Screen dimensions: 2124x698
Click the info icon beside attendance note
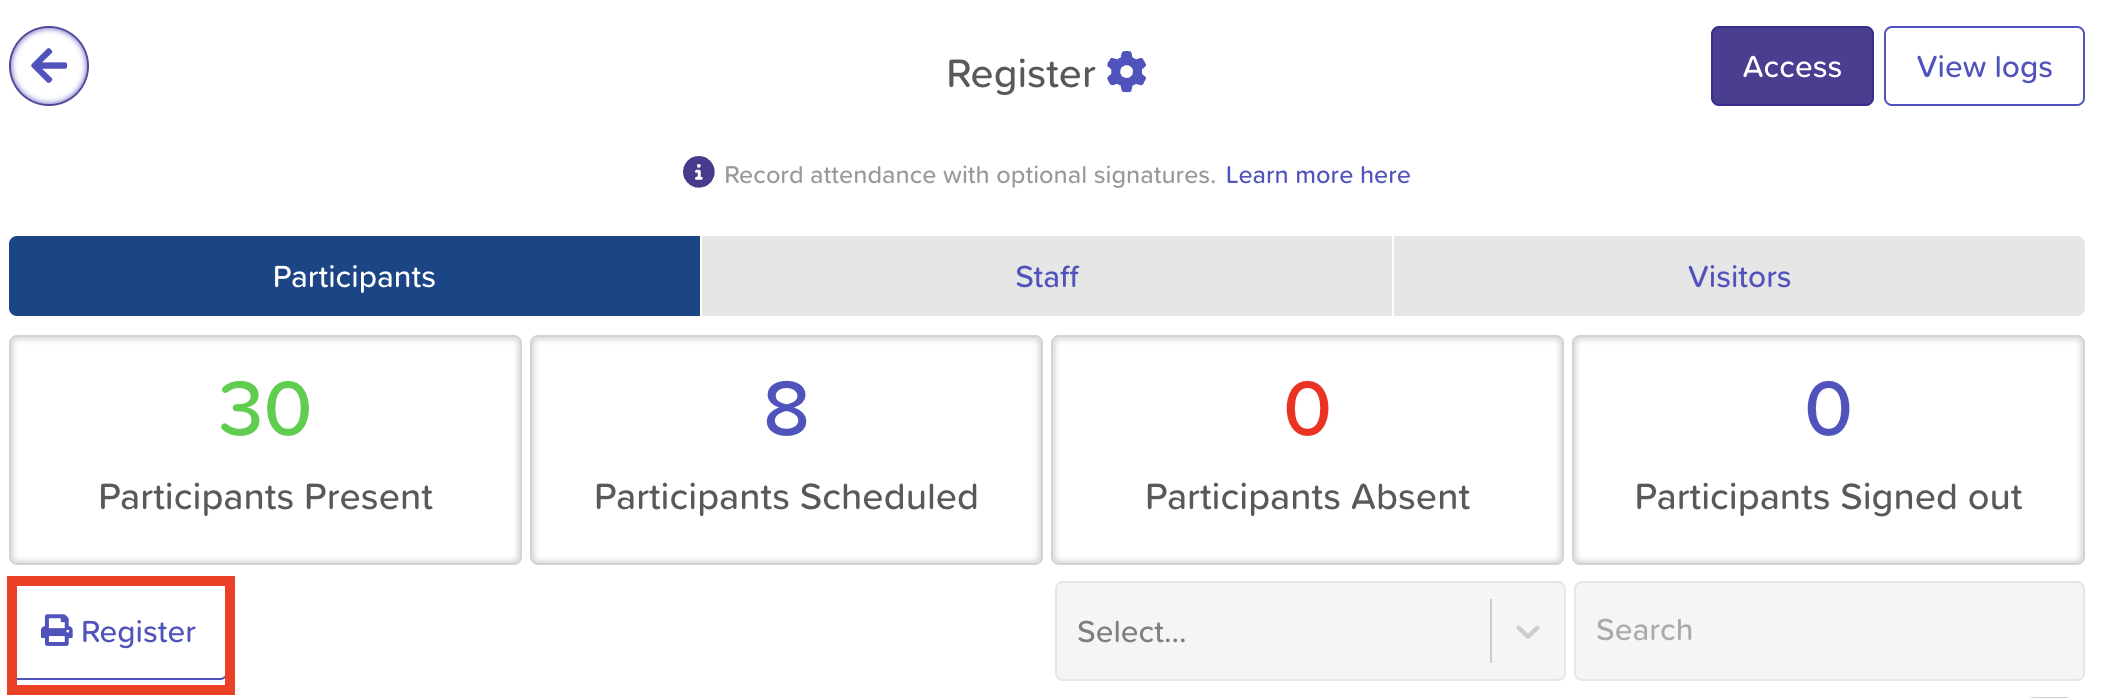coord(698,172)
